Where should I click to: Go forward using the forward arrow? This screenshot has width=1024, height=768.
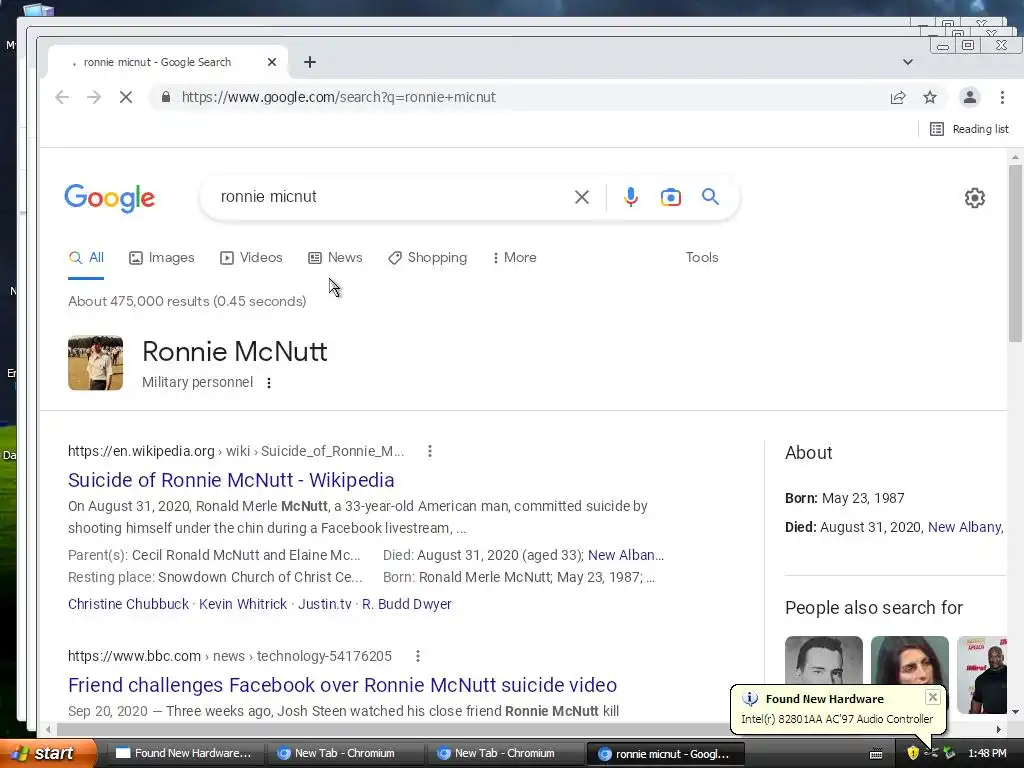pos(94,97)
